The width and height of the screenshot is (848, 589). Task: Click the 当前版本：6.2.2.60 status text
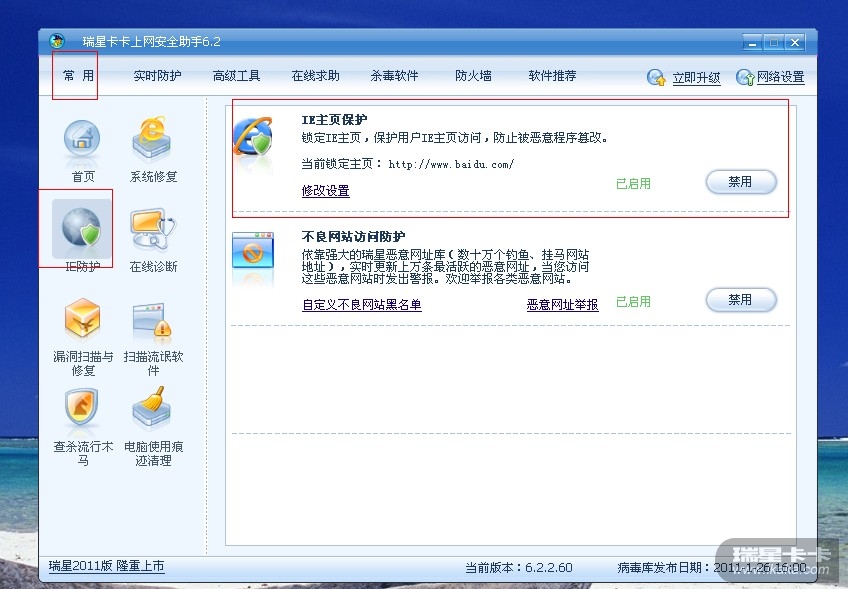coord(519,567)
